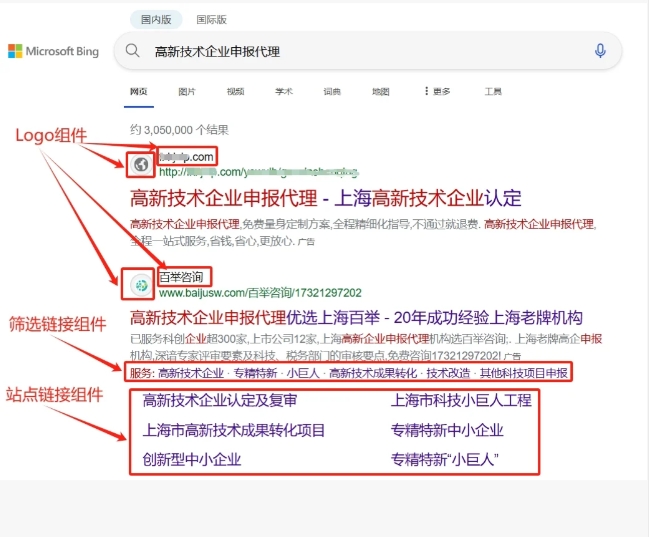The width and height of the screenshot is (650, 537).
Task: Click the search box with 高新技术企业申报代理
Action: pos(367,51)
